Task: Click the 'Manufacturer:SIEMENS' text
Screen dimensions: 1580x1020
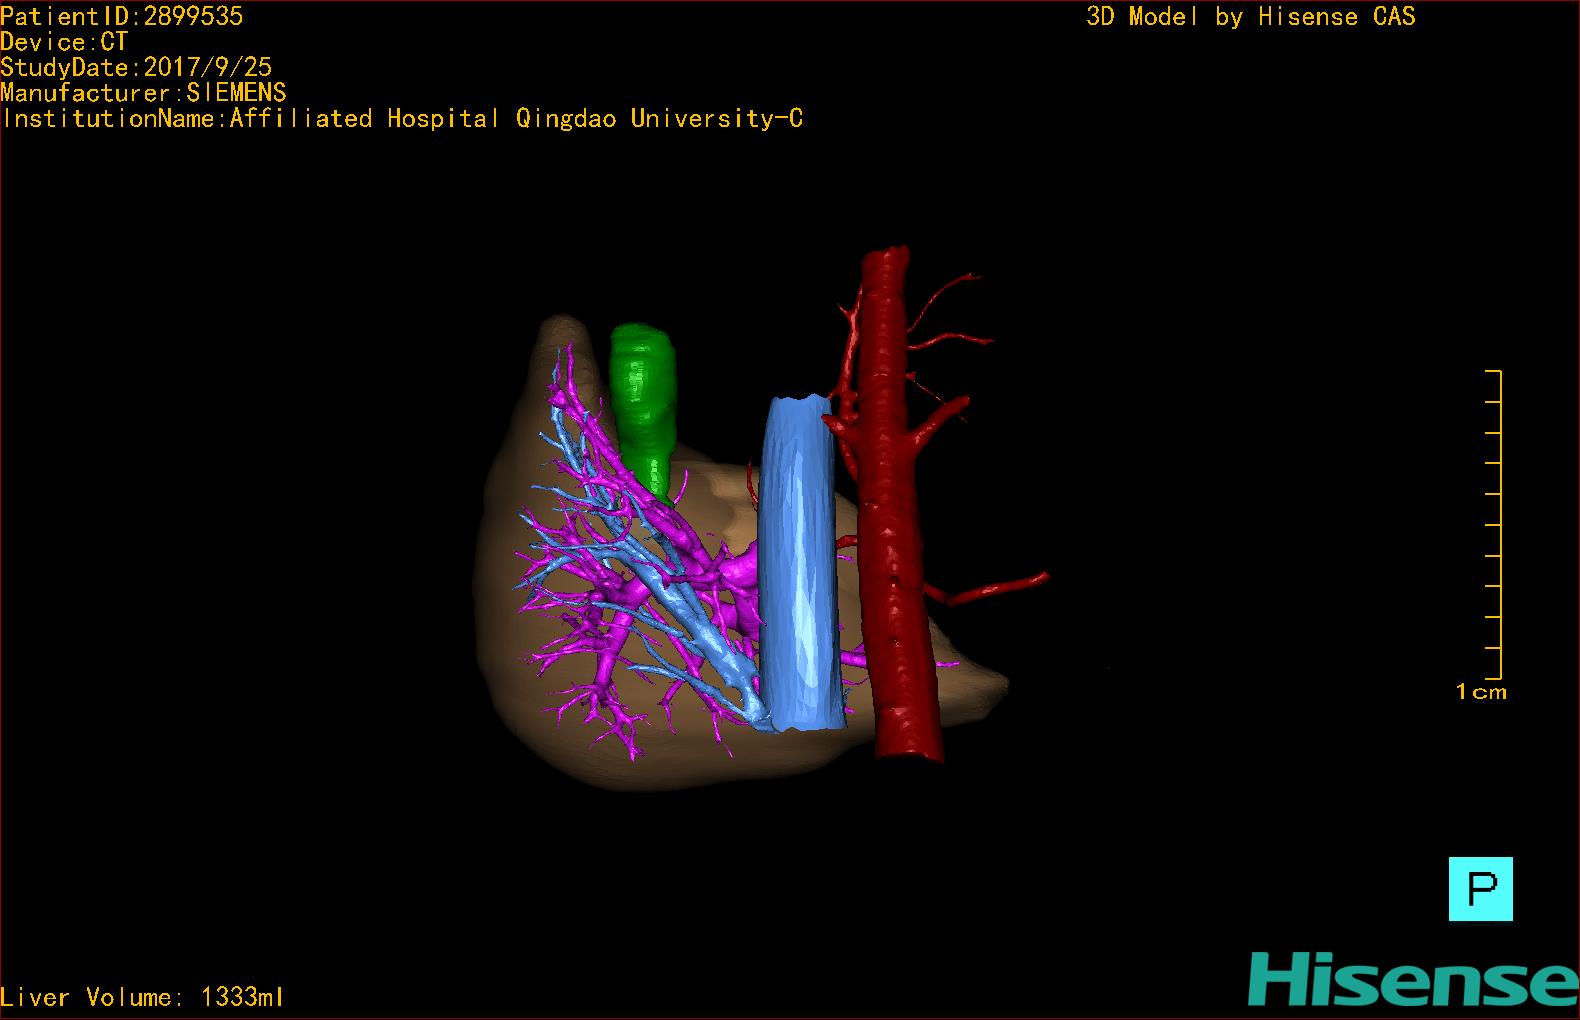Action: [x=143, y=93]
